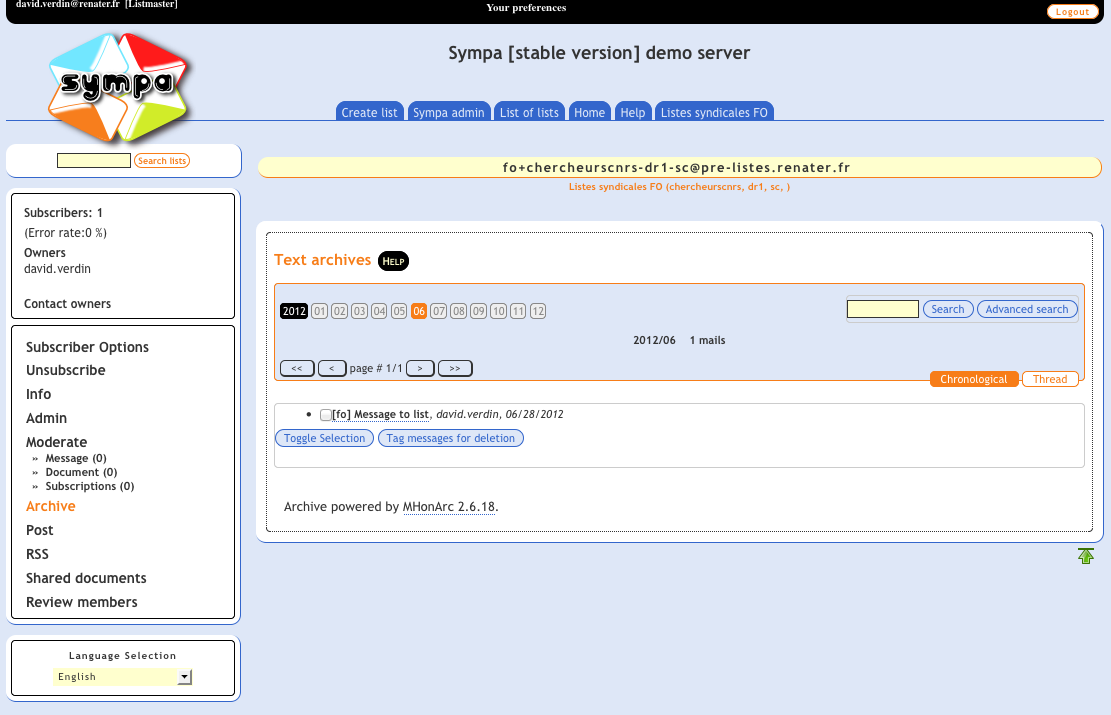Image resolution: width=1111 pixels, height=715 pixels.
Task: Open Moderate Subscriptions (0) item
Action: click(90, 486)
